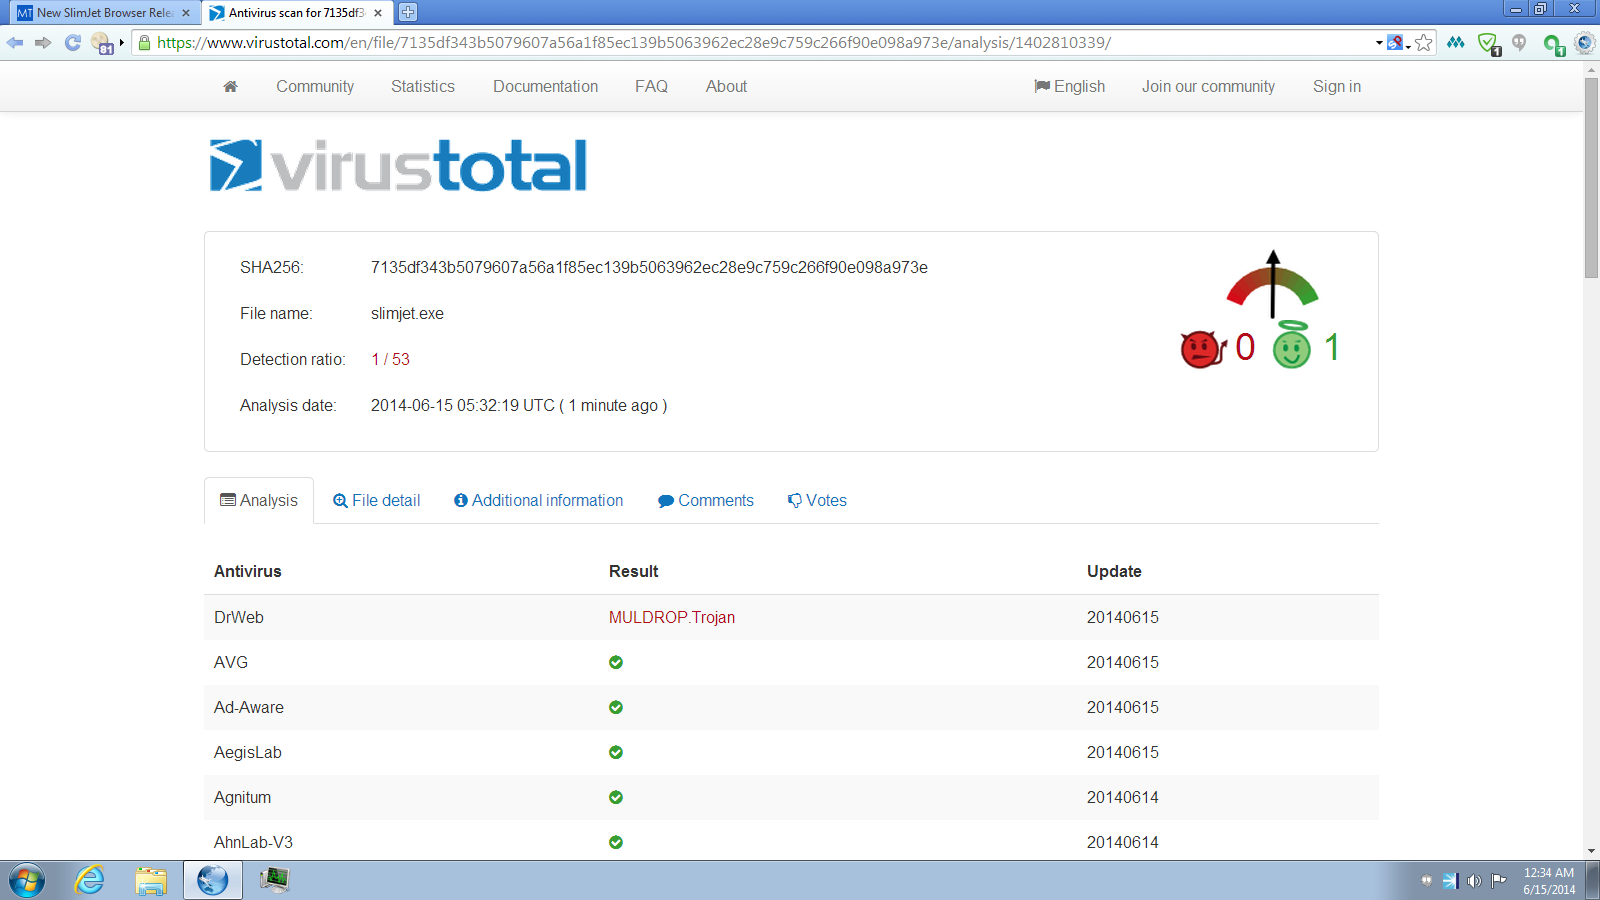Open the monitor app icon on taskbar
The image size is (1600, 900).
pos(274,880)
